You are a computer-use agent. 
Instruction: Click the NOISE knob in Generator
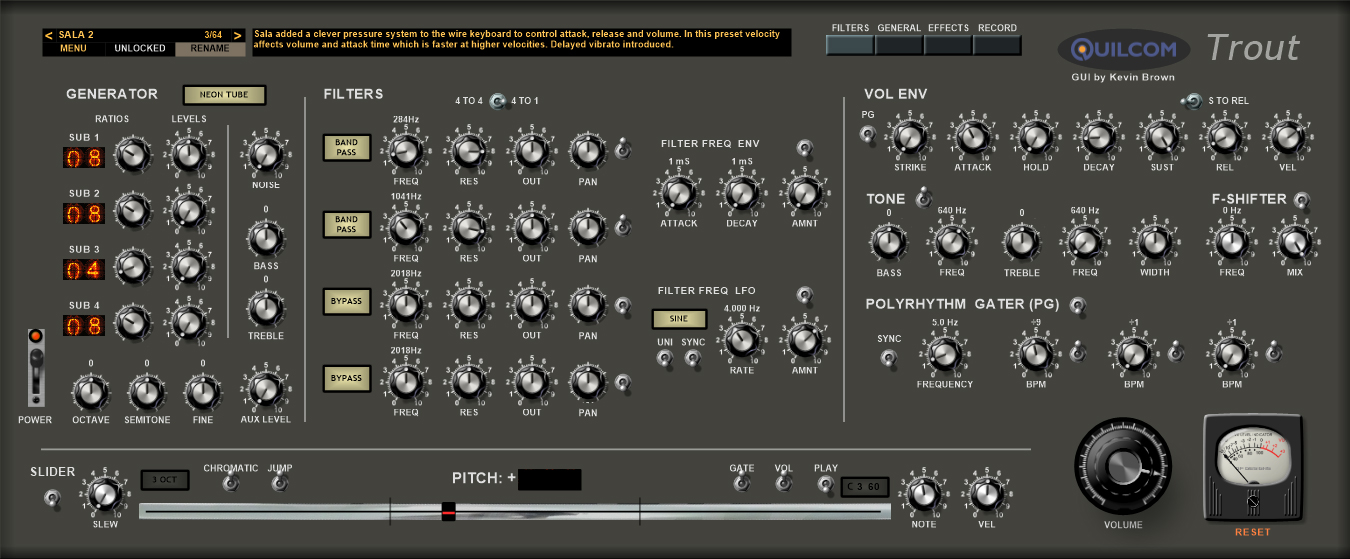(x=265, y=154)
